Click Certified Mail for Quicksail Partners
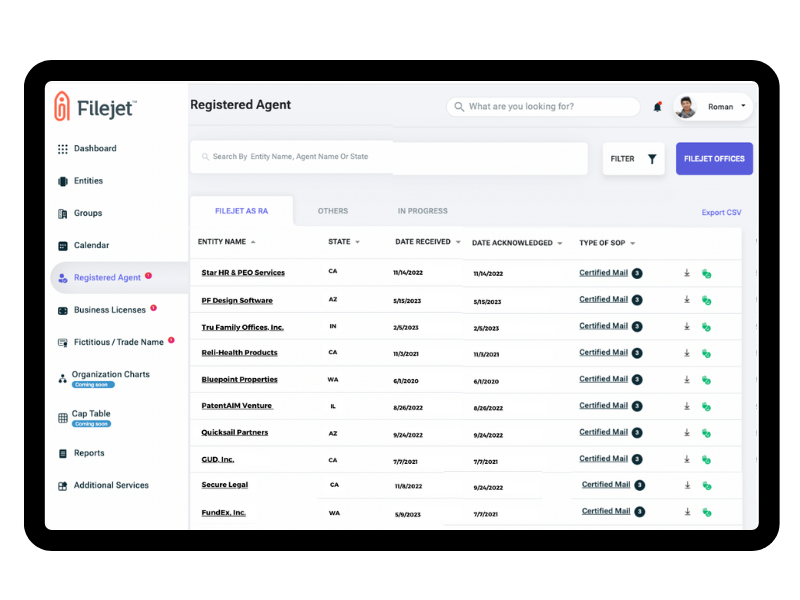800x600 pixels. [604, 432]
